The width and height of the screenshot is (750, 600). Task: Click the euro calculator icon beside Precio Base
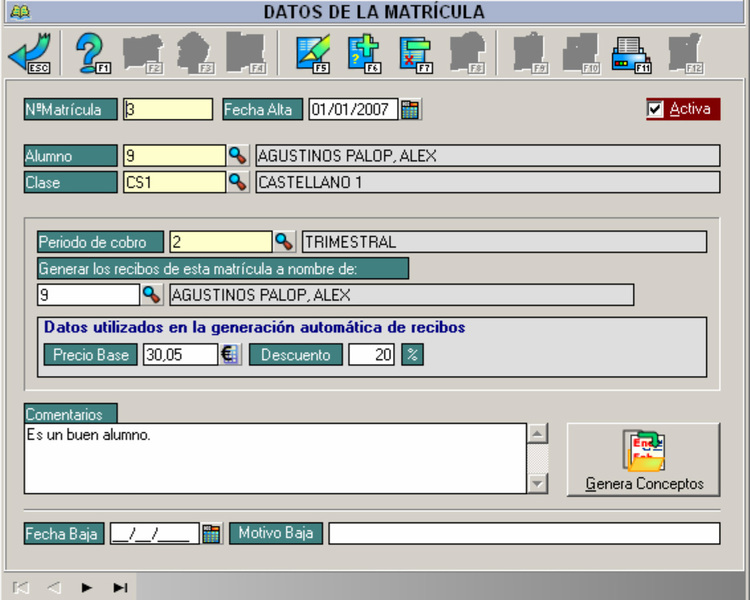tap(230, 355)
